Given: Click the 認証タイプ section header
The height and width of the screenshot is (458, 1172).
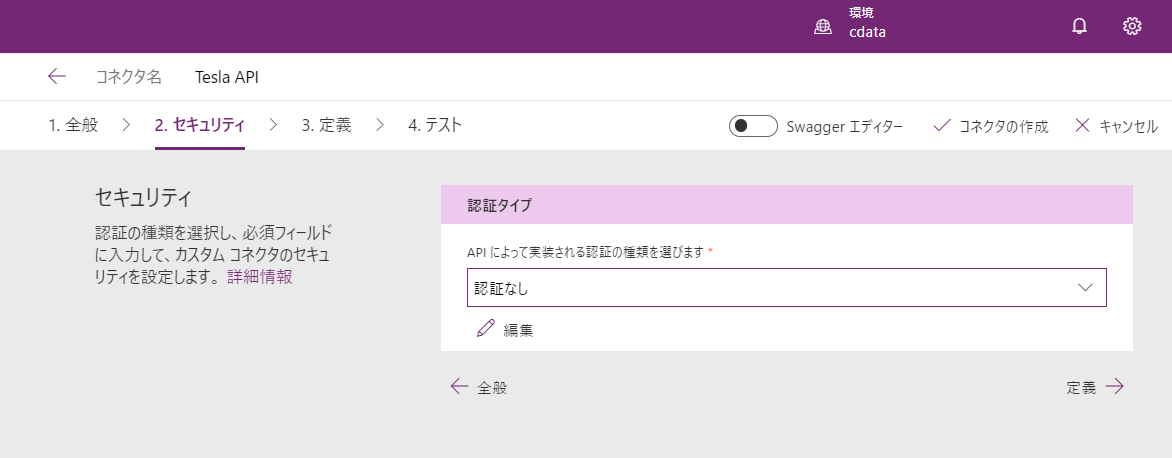Looking at the screenshot, I should click(787, 205).
